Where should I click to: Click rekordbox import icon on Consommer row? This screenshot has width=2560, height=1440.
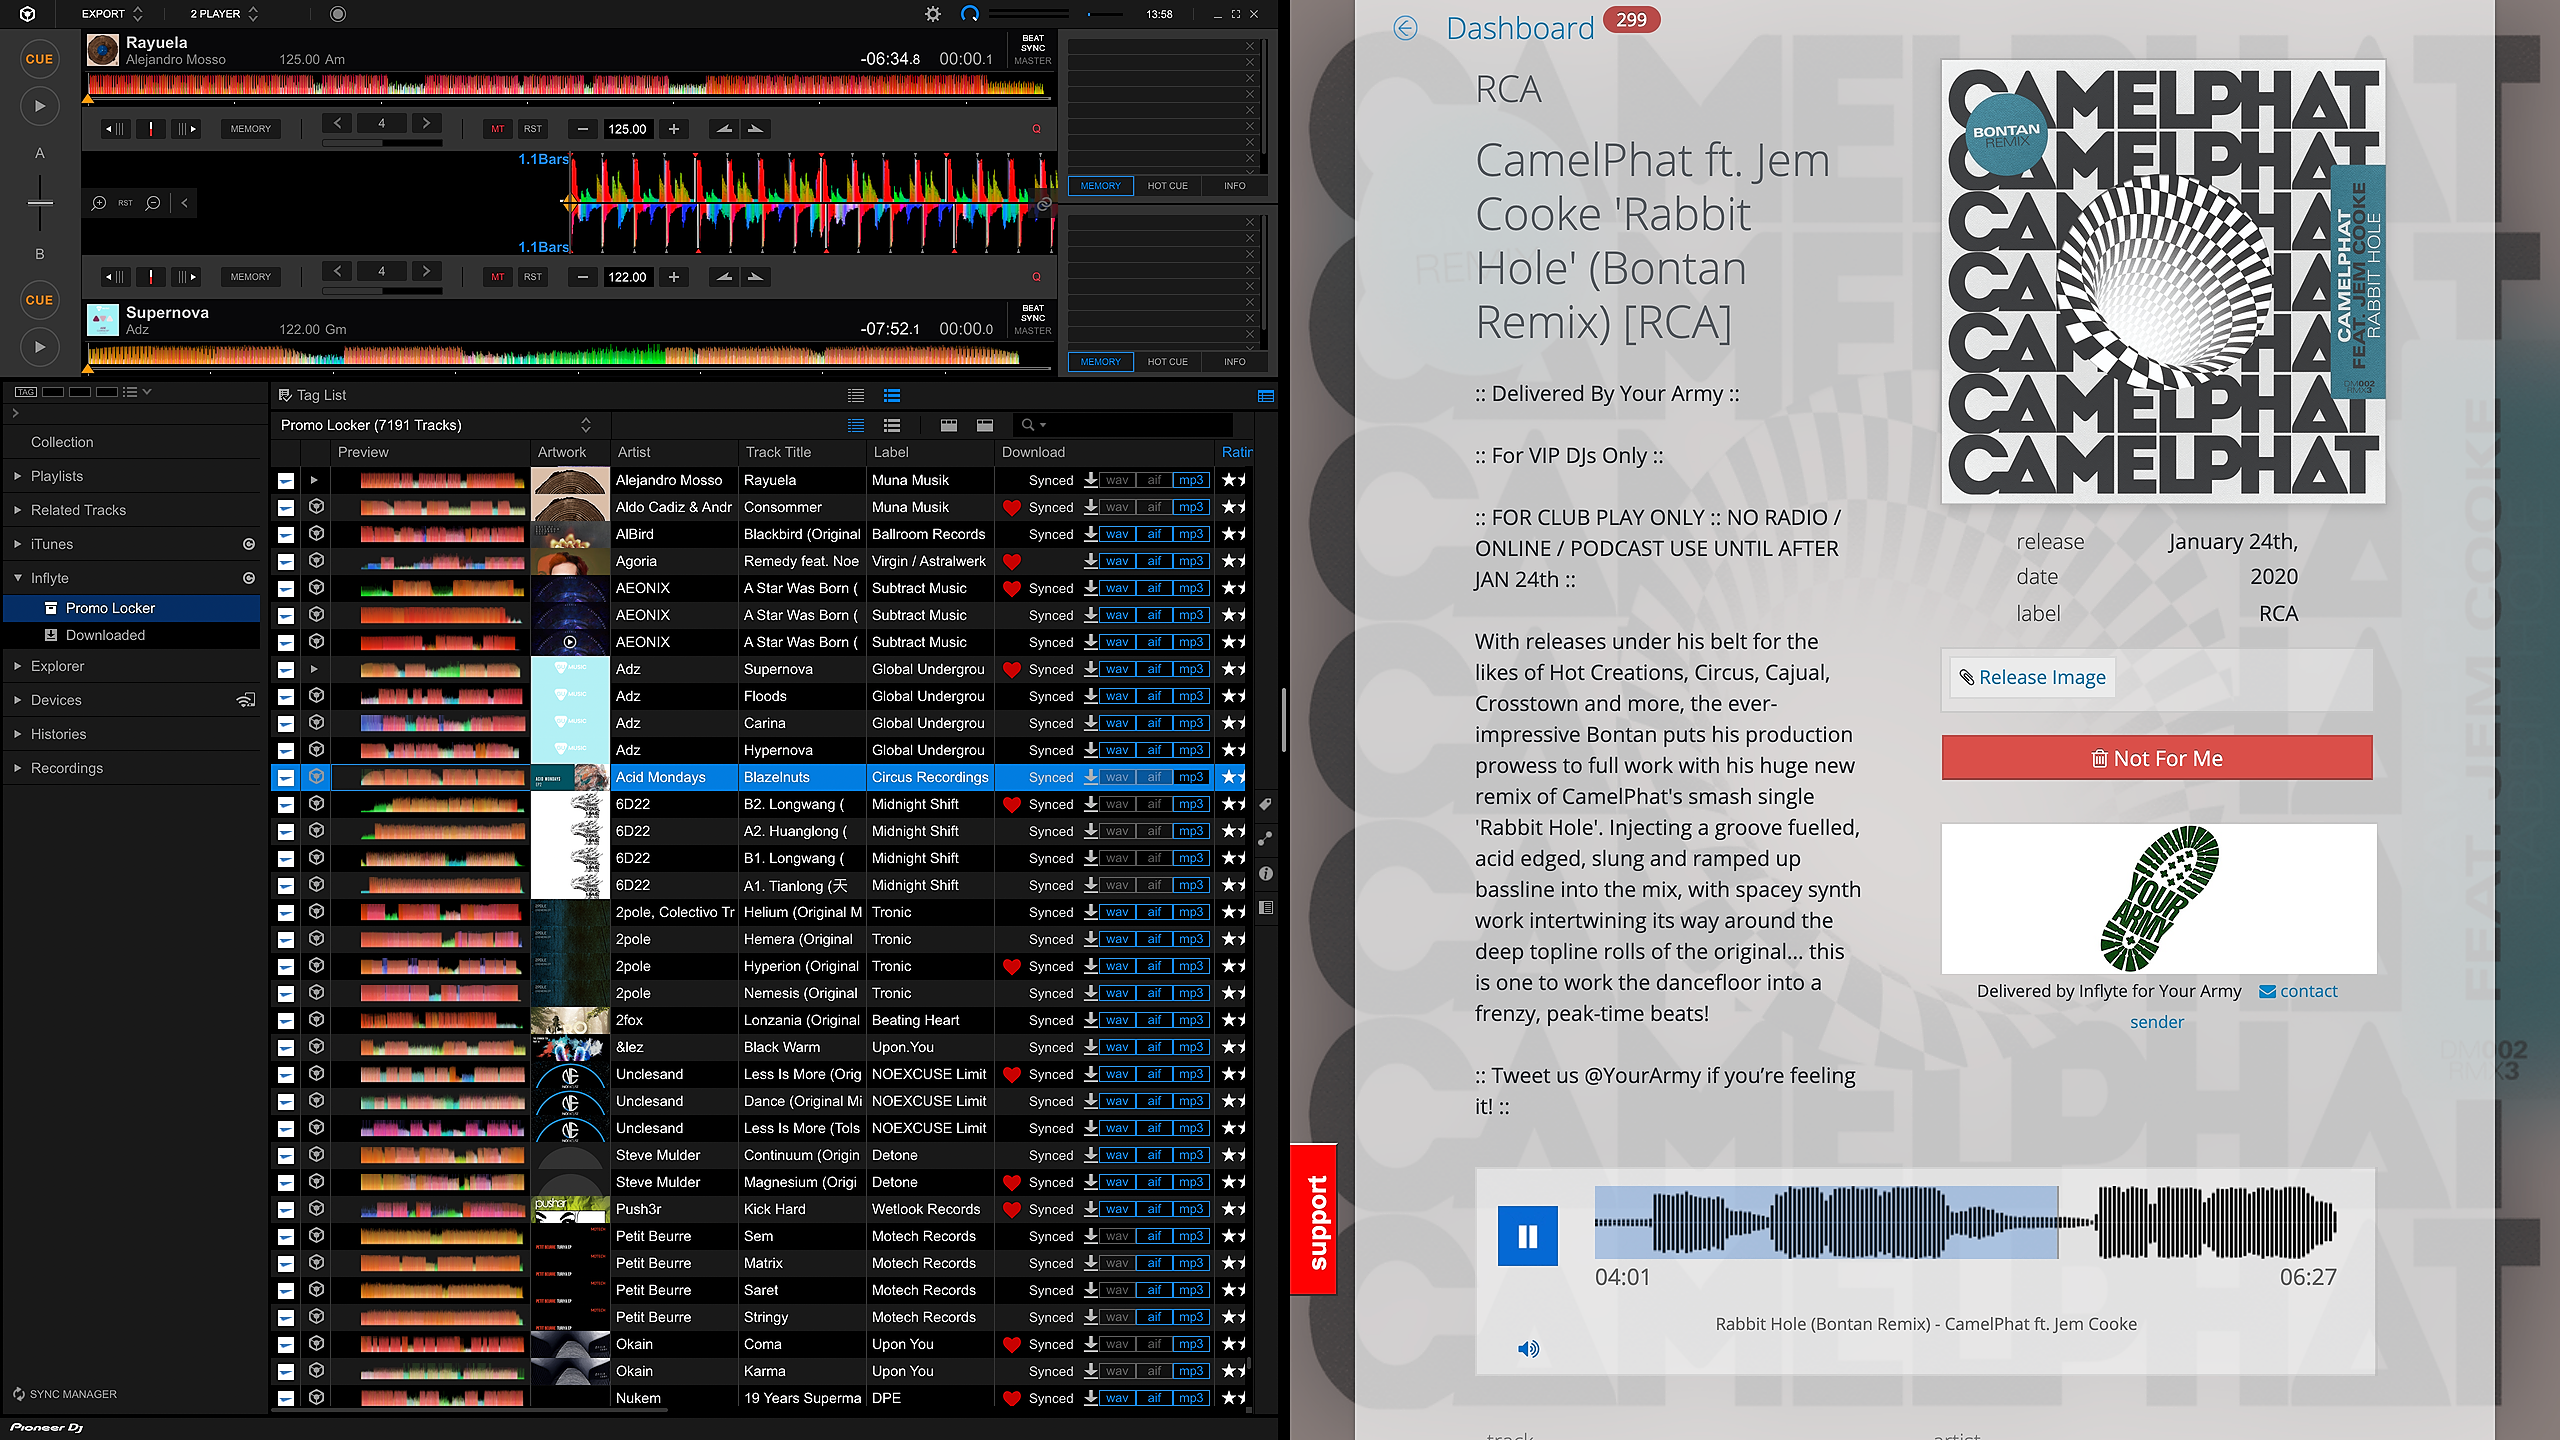tap(316, 507)
